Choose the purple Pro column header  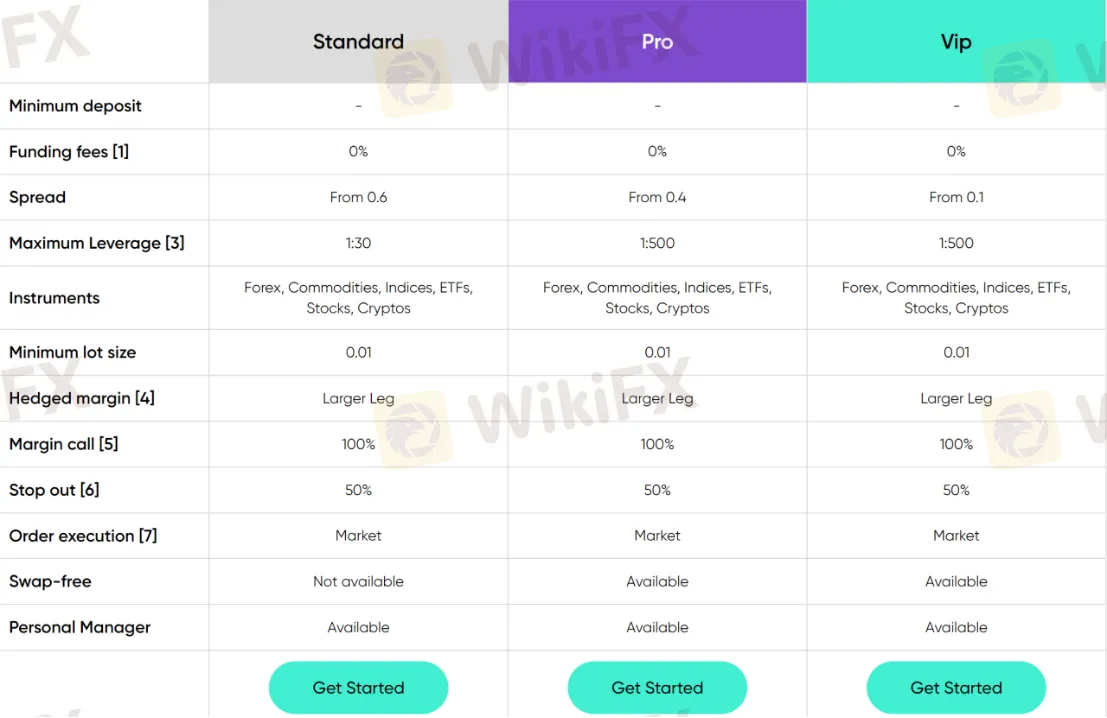pos(657,42)
